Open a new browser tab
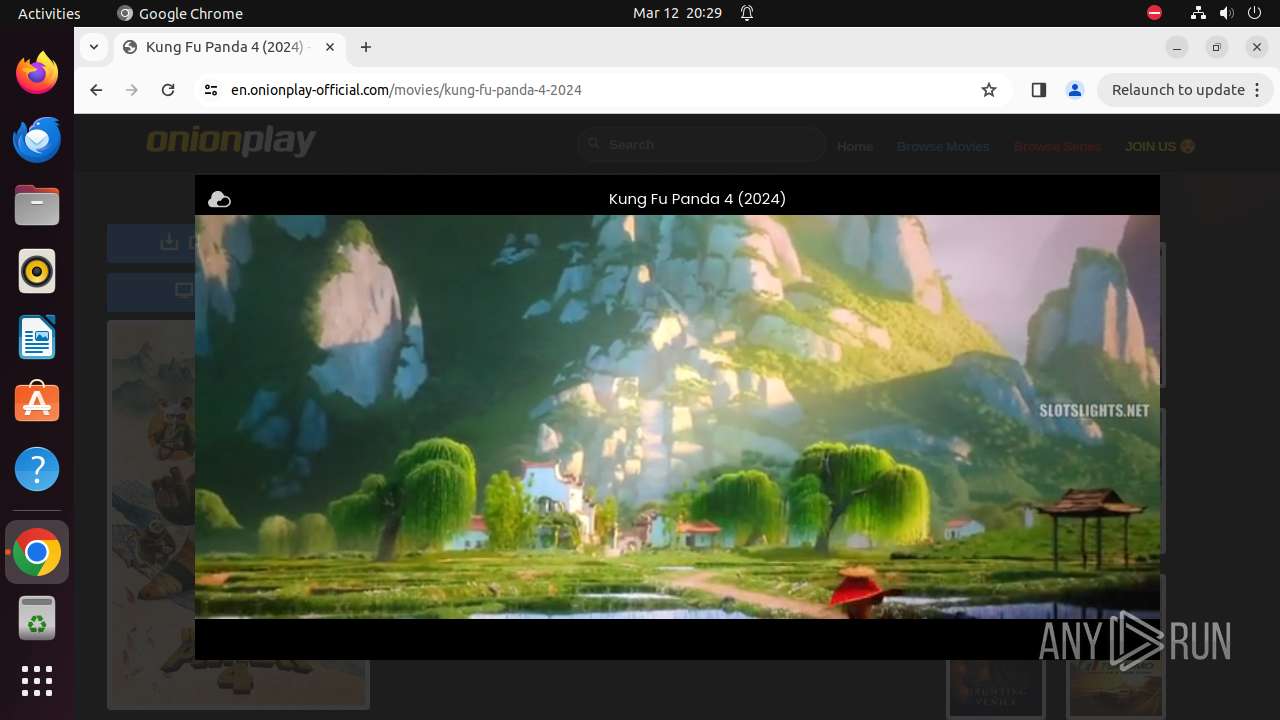Viewport: 1280px width, 720px height. tap(366, 47)
